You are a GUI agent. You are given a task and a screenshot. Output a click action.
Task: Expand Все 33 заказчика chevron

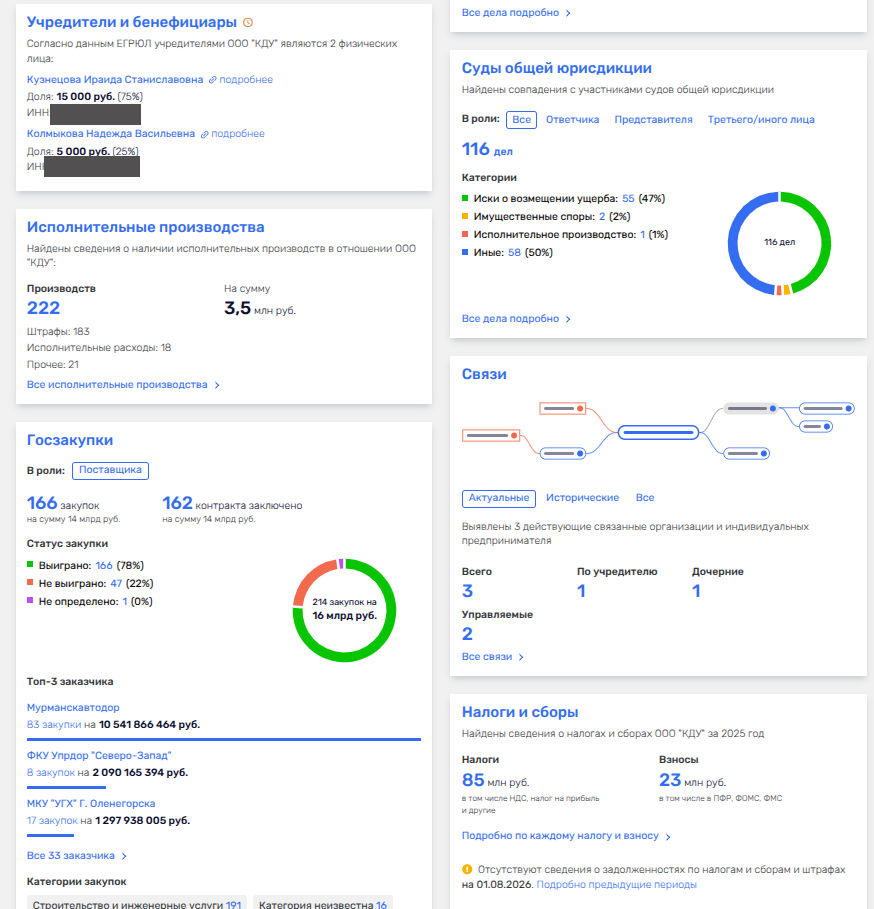pos(124,856)
